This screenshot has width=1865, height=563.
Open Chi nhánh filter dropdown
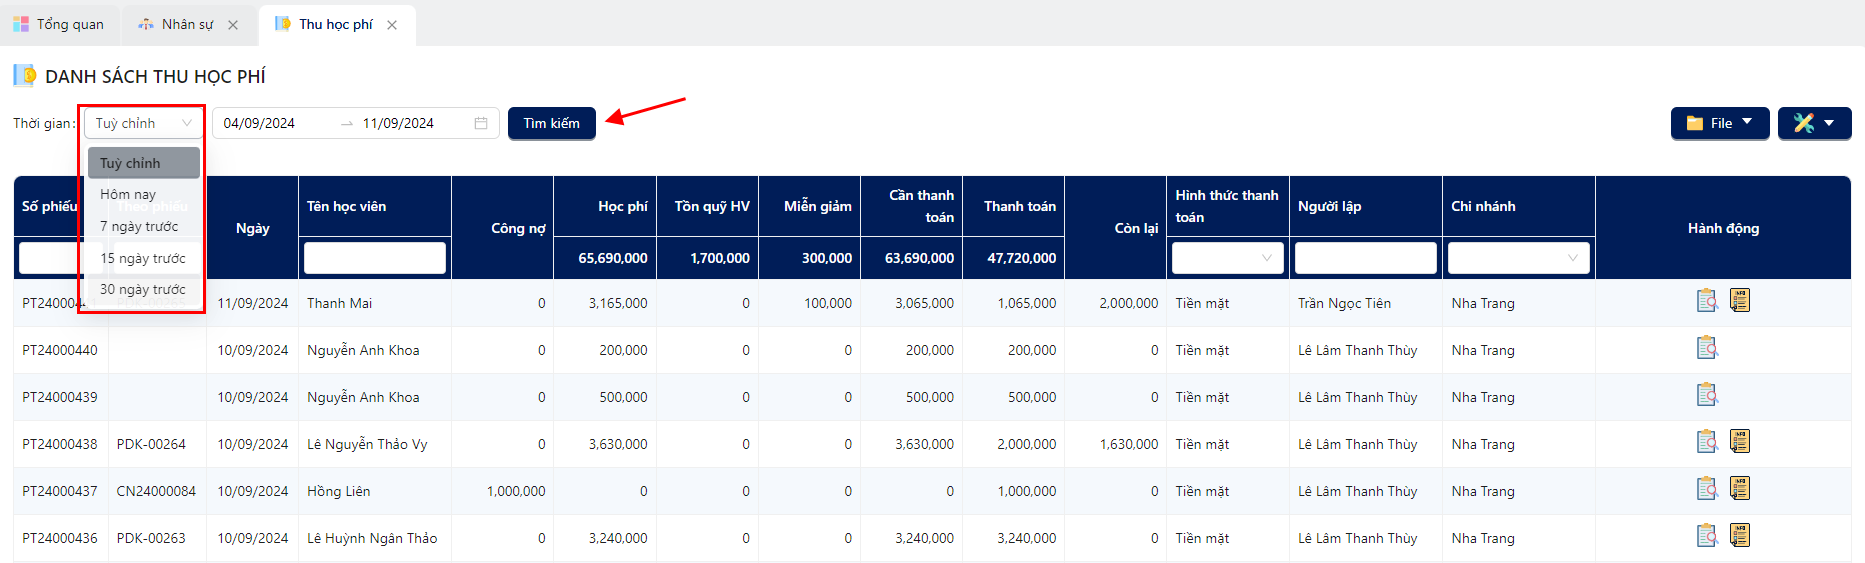1519,258
